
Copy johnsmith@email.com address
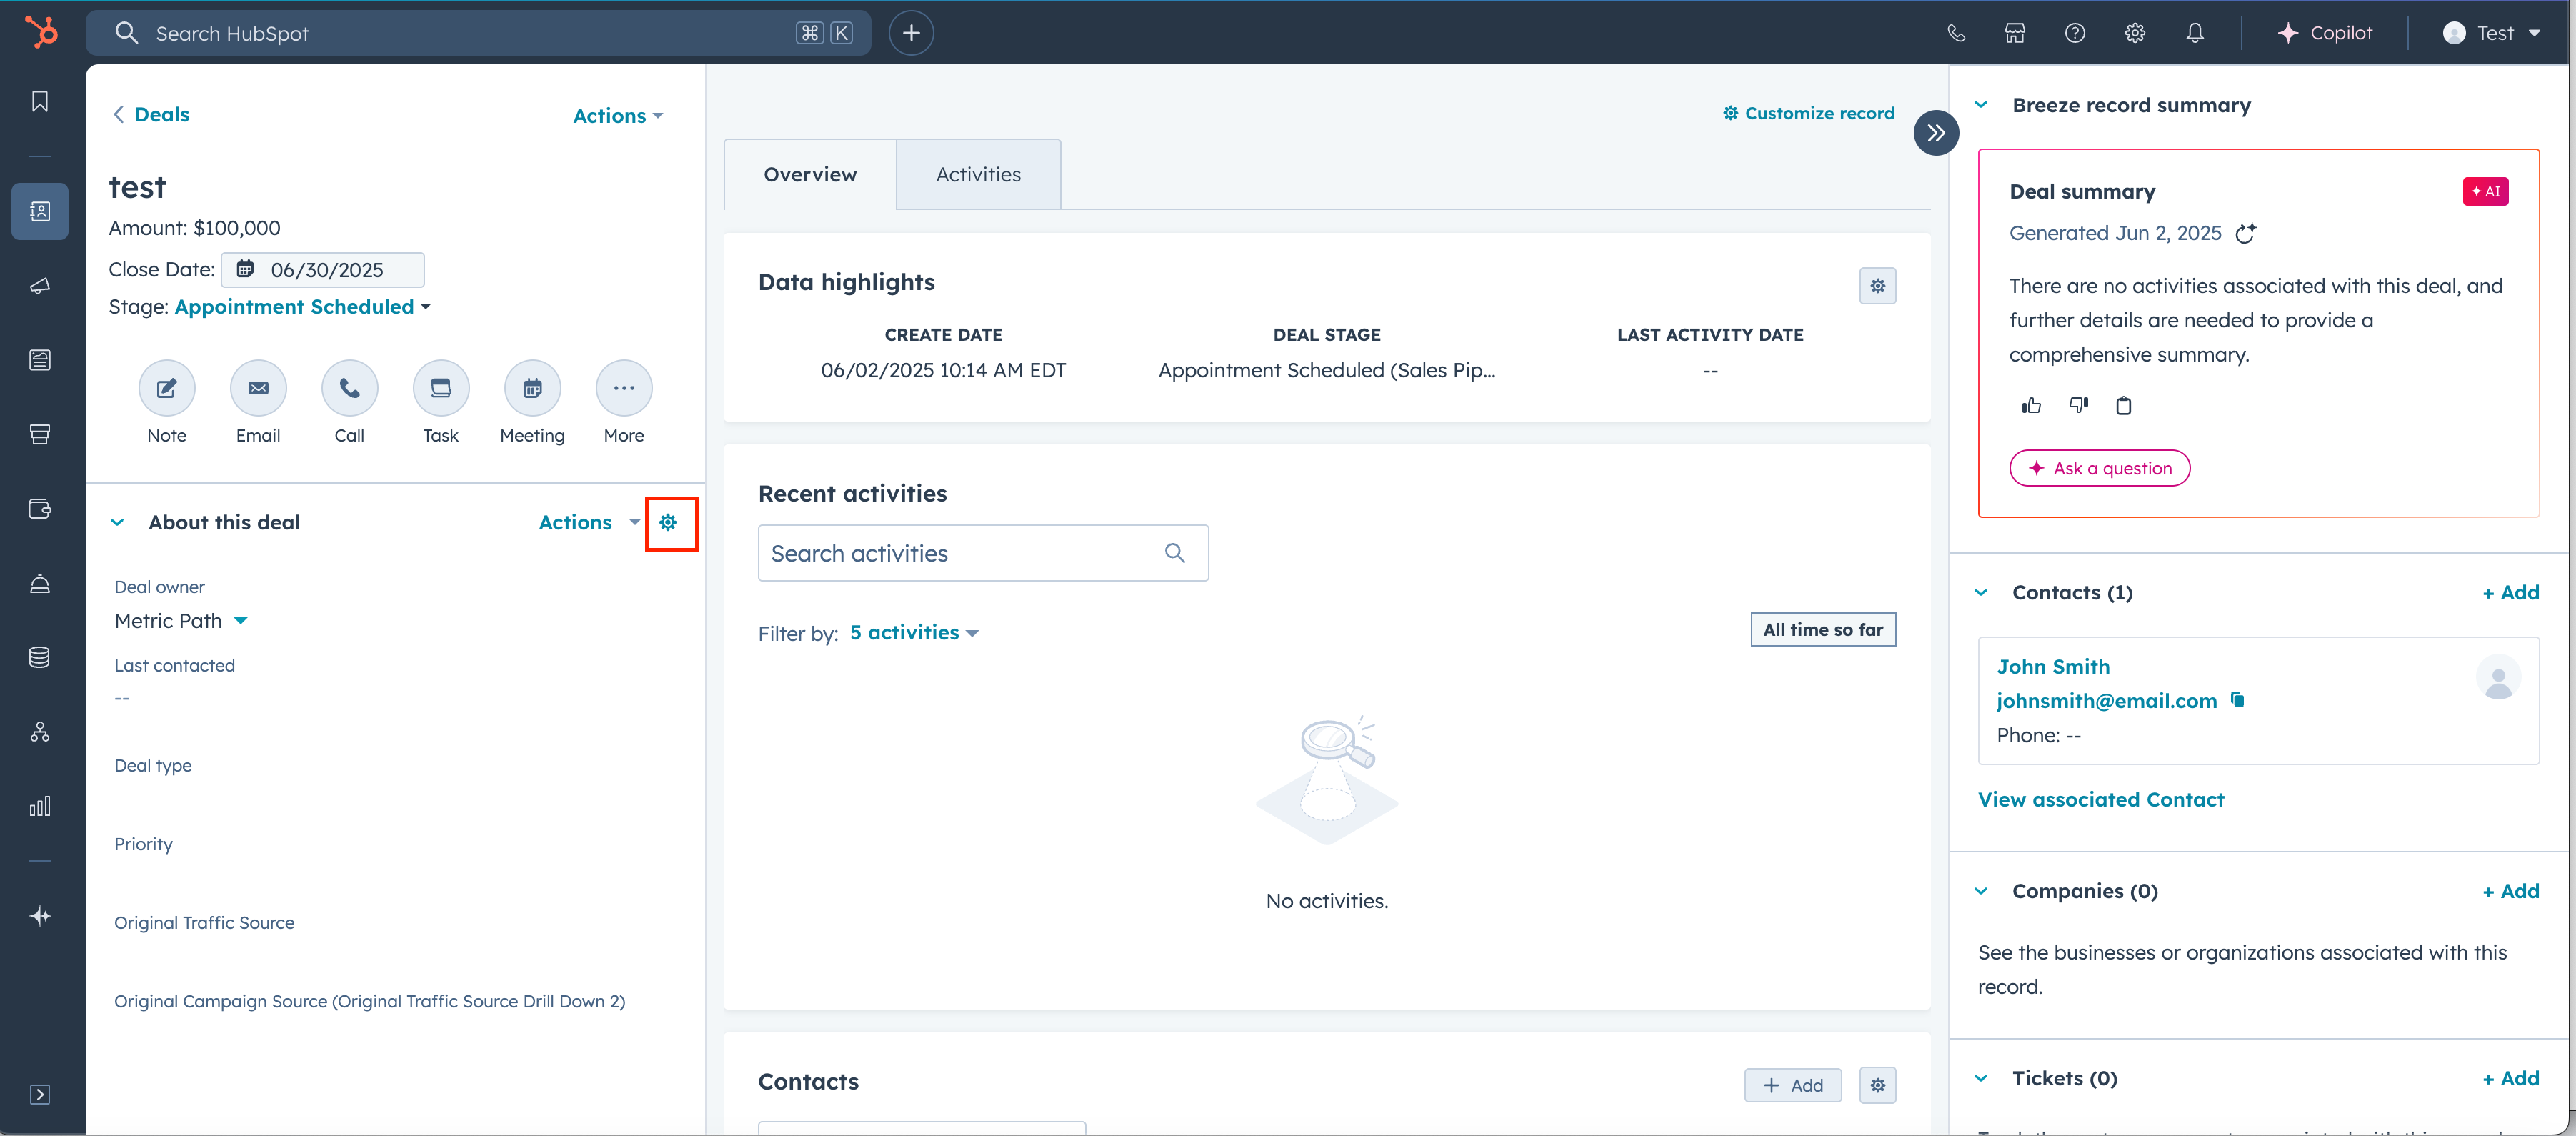pyautogui.click(x=2238, y=700)
